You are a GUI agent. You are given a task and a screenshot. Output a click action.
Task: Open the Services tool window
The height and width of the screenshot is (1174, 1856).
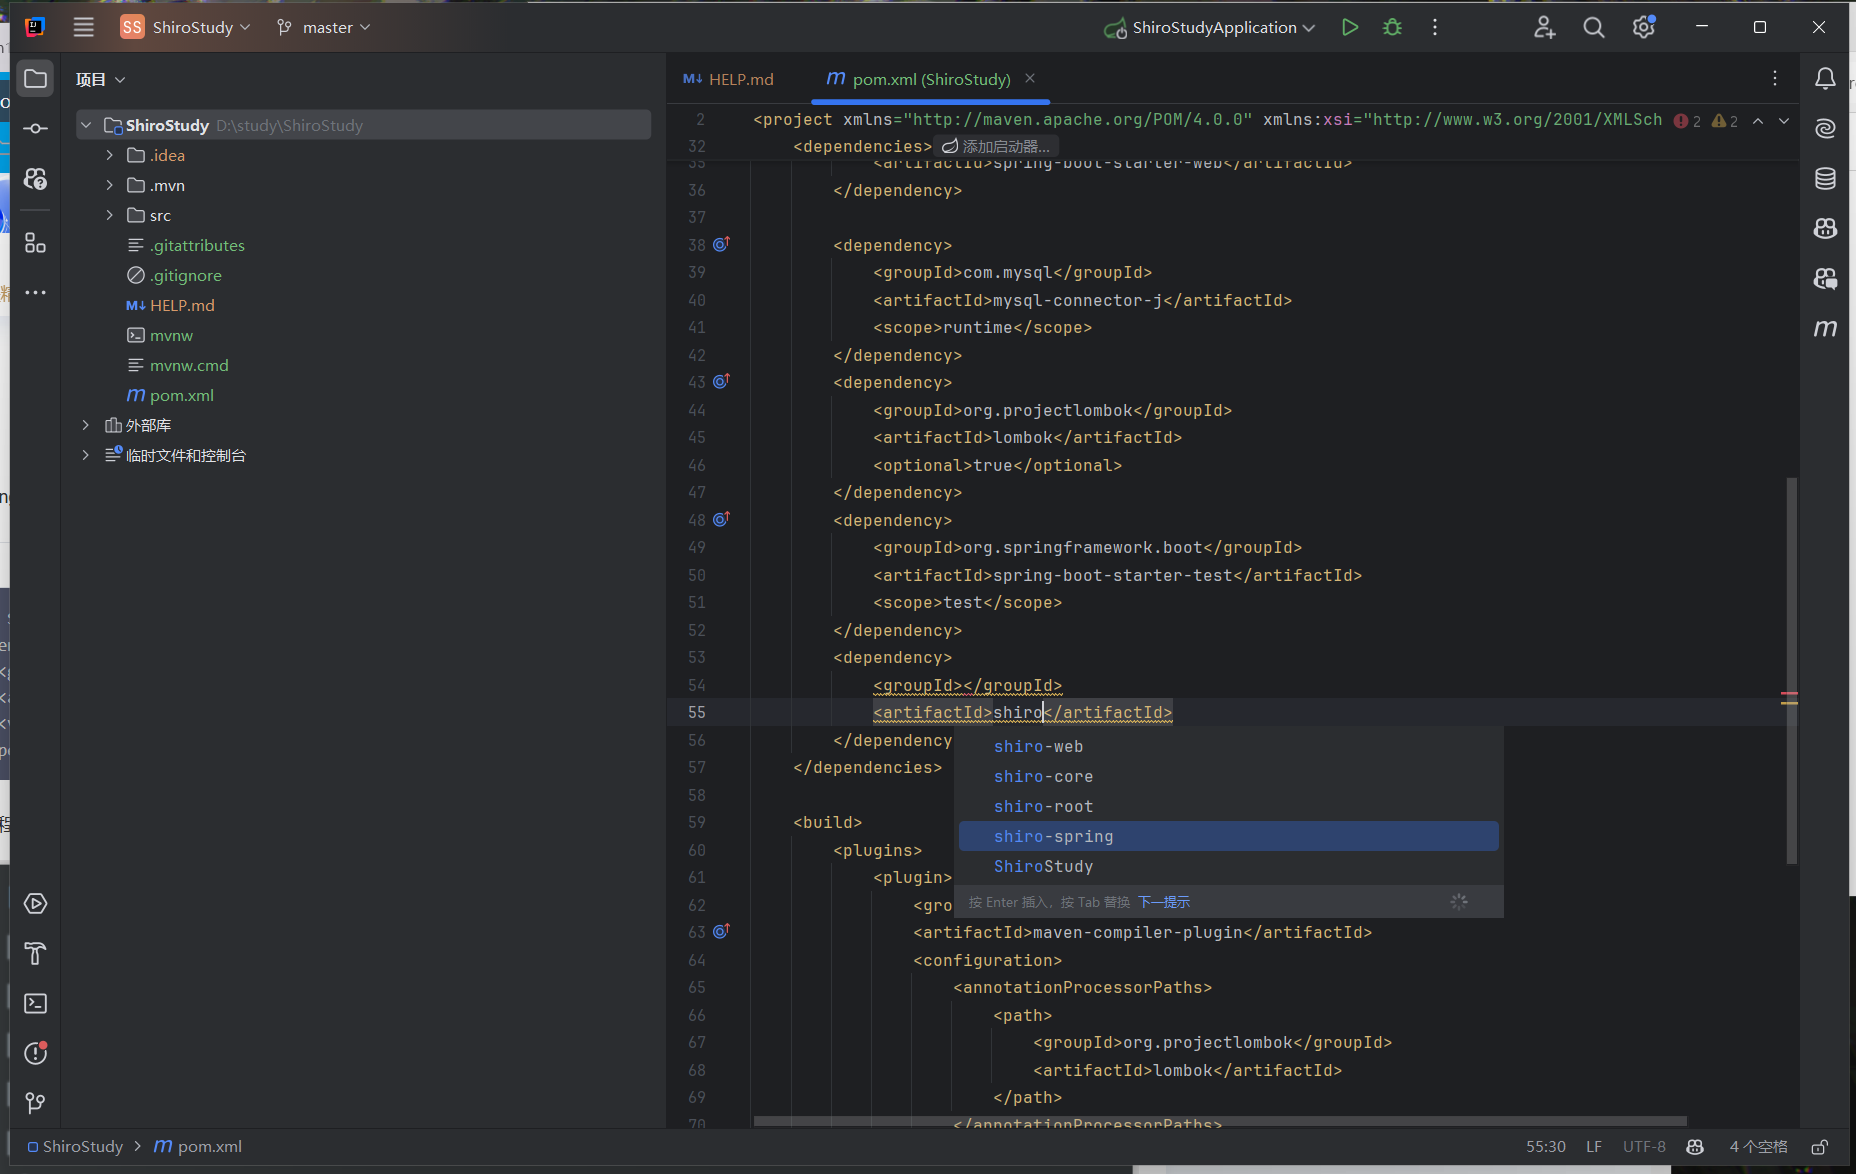(35, 904)
